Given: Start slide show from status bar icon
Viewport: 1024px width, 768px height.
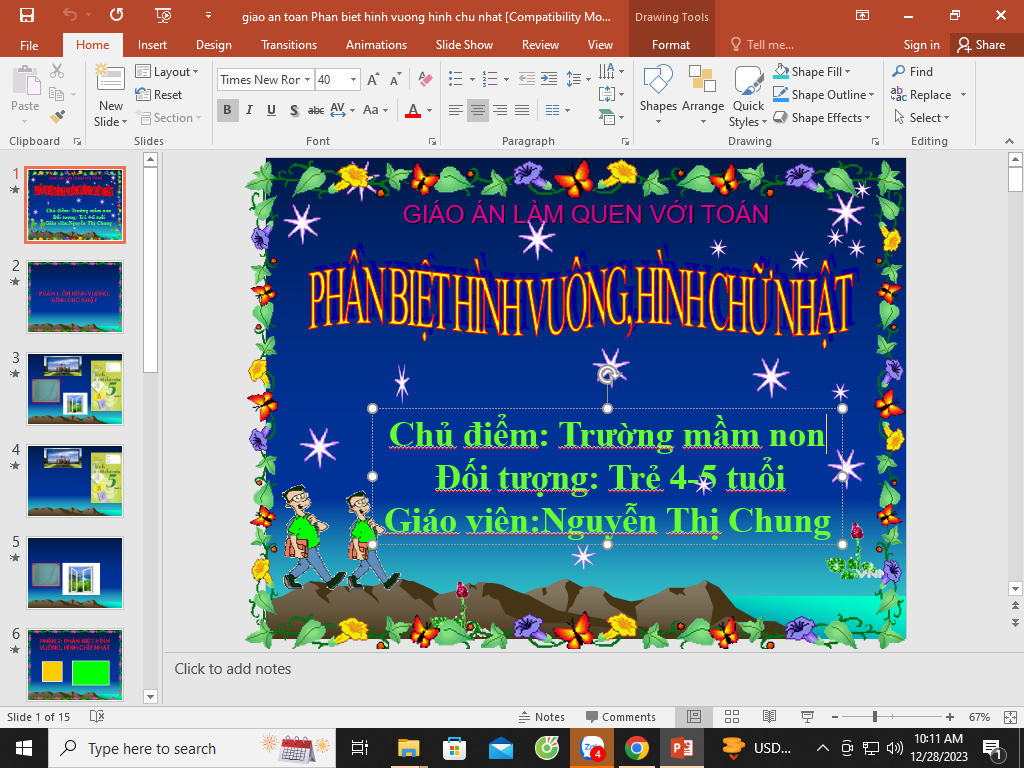Looking at the screenshot, I should 806,717.
